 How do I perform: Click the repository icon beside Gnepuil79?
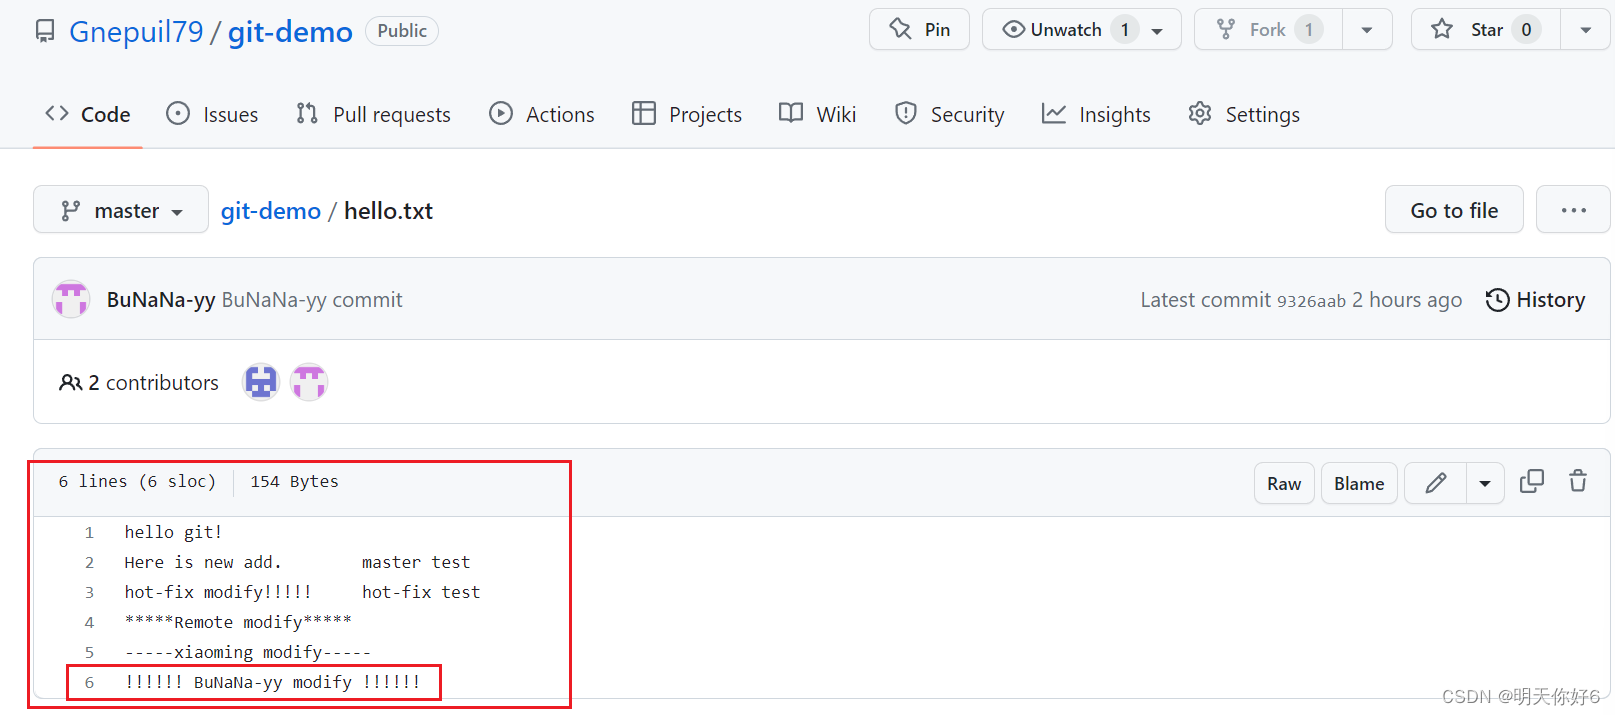[x=45, y=31]
